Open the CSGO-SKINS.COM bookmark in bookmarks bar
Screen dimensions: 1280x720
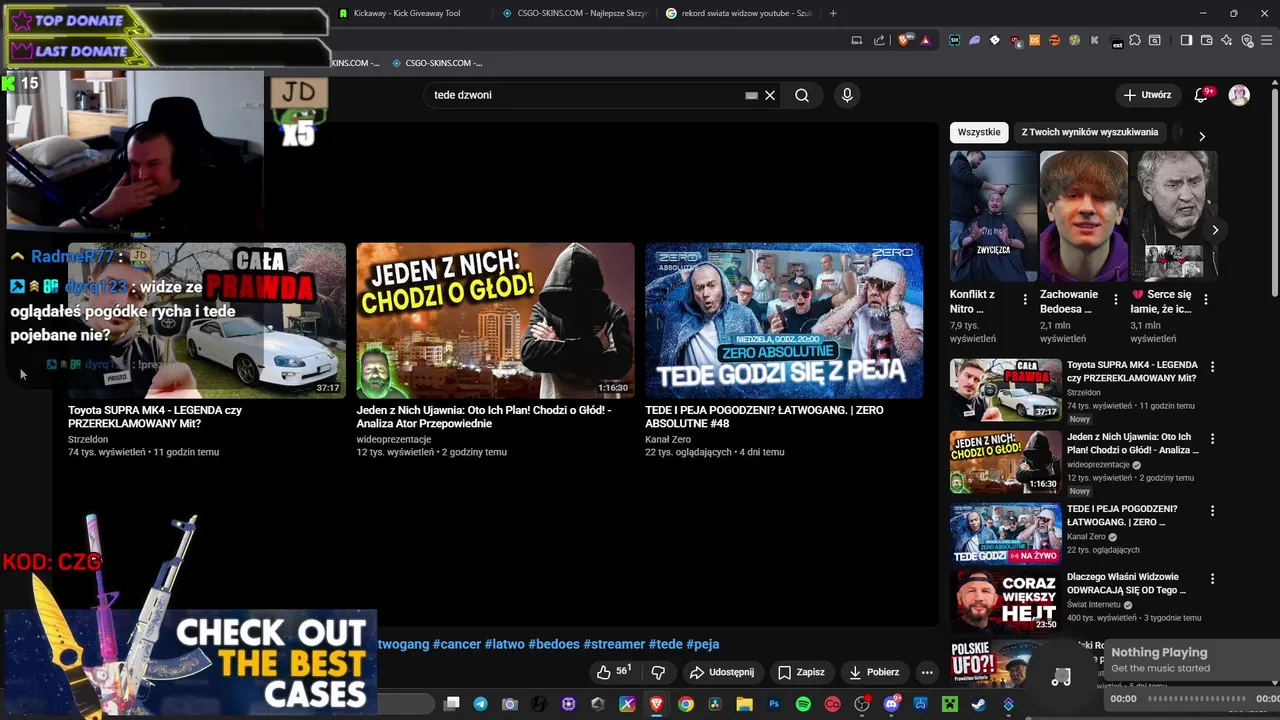(437, 63)
